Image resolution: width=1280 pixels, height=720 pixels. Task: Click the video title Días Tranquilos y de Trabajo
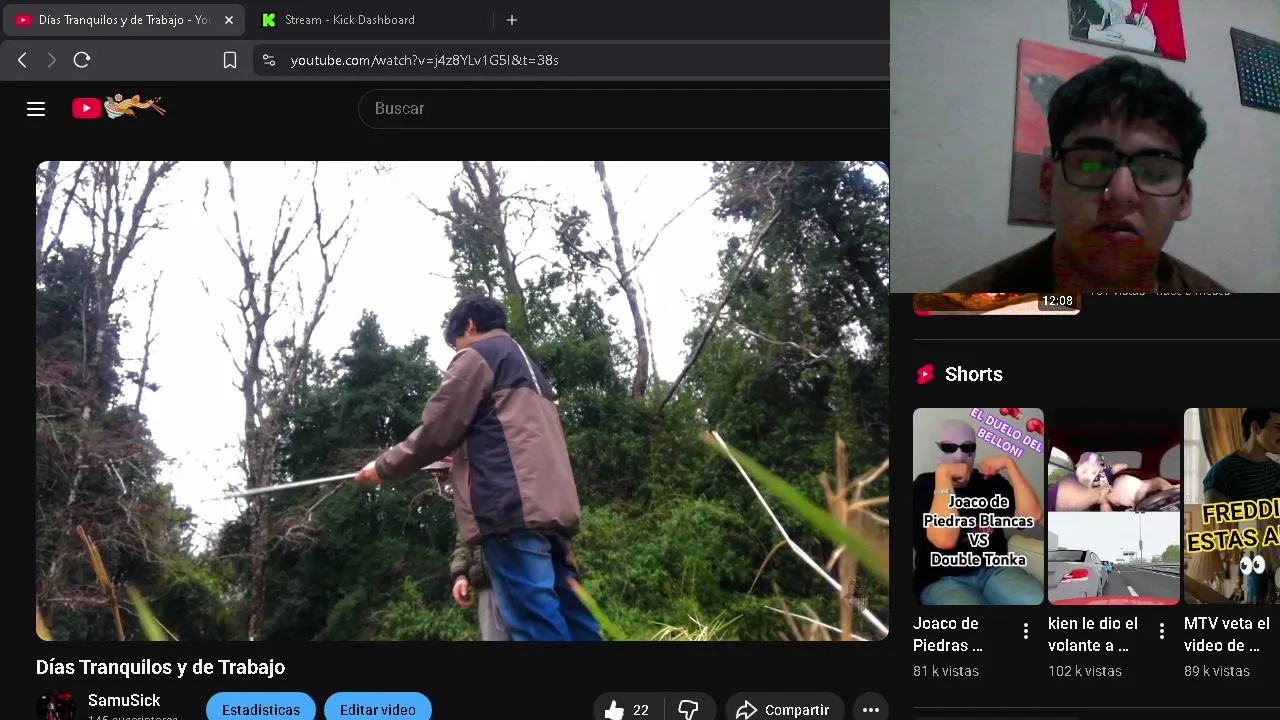[160, 667]
